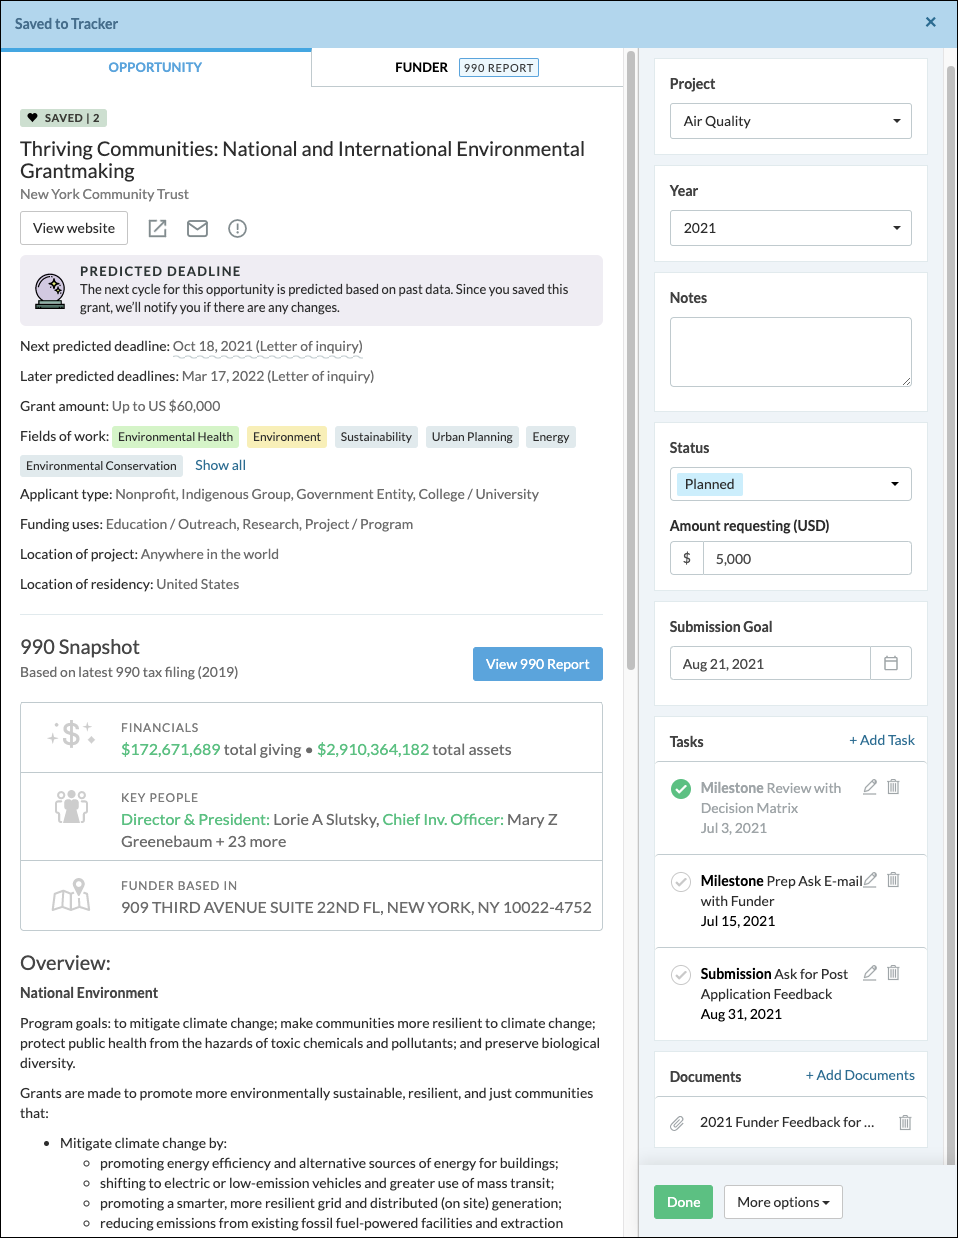Delete the Prep Ask E-mail milestone

click(893, 880)
